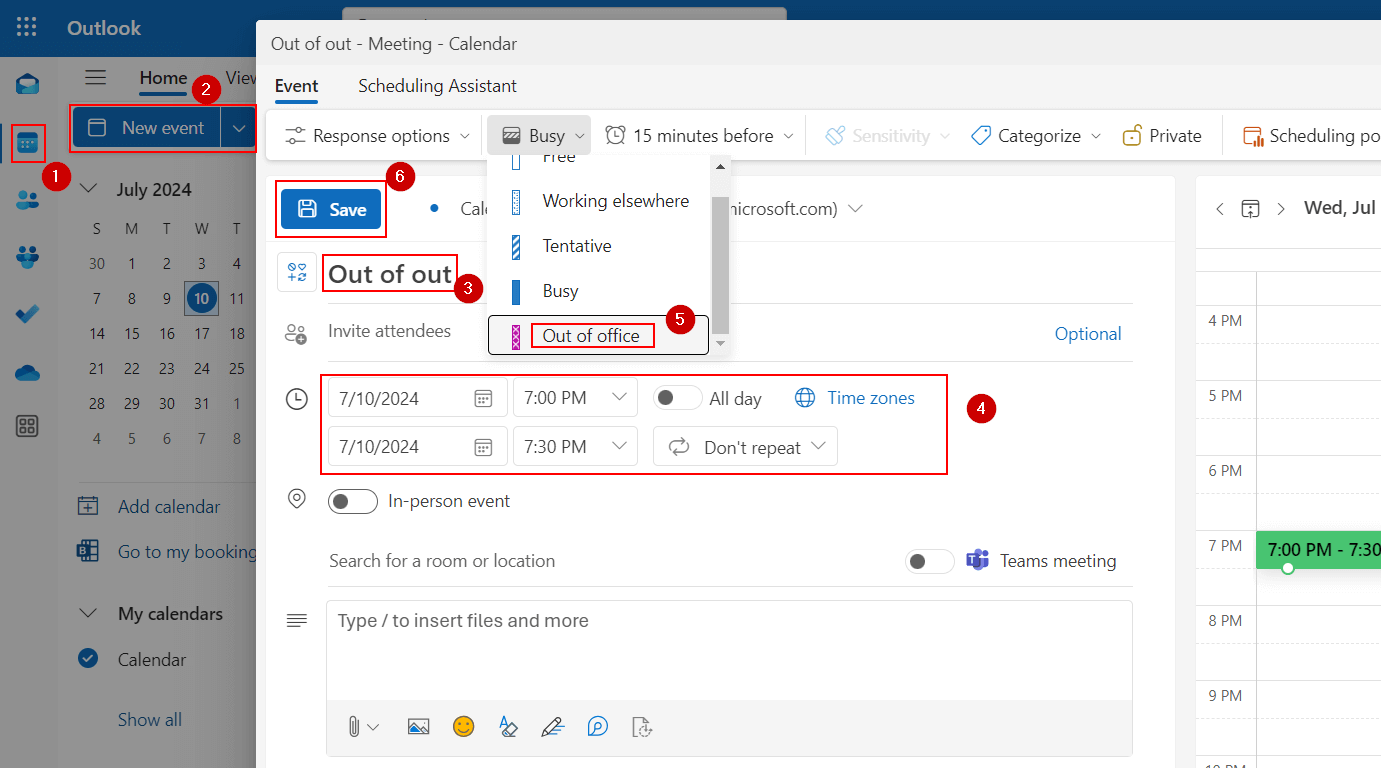Open the start time 7:00 PM dropdown
The width and height of the screenshot is (1381, 768).
575,398
